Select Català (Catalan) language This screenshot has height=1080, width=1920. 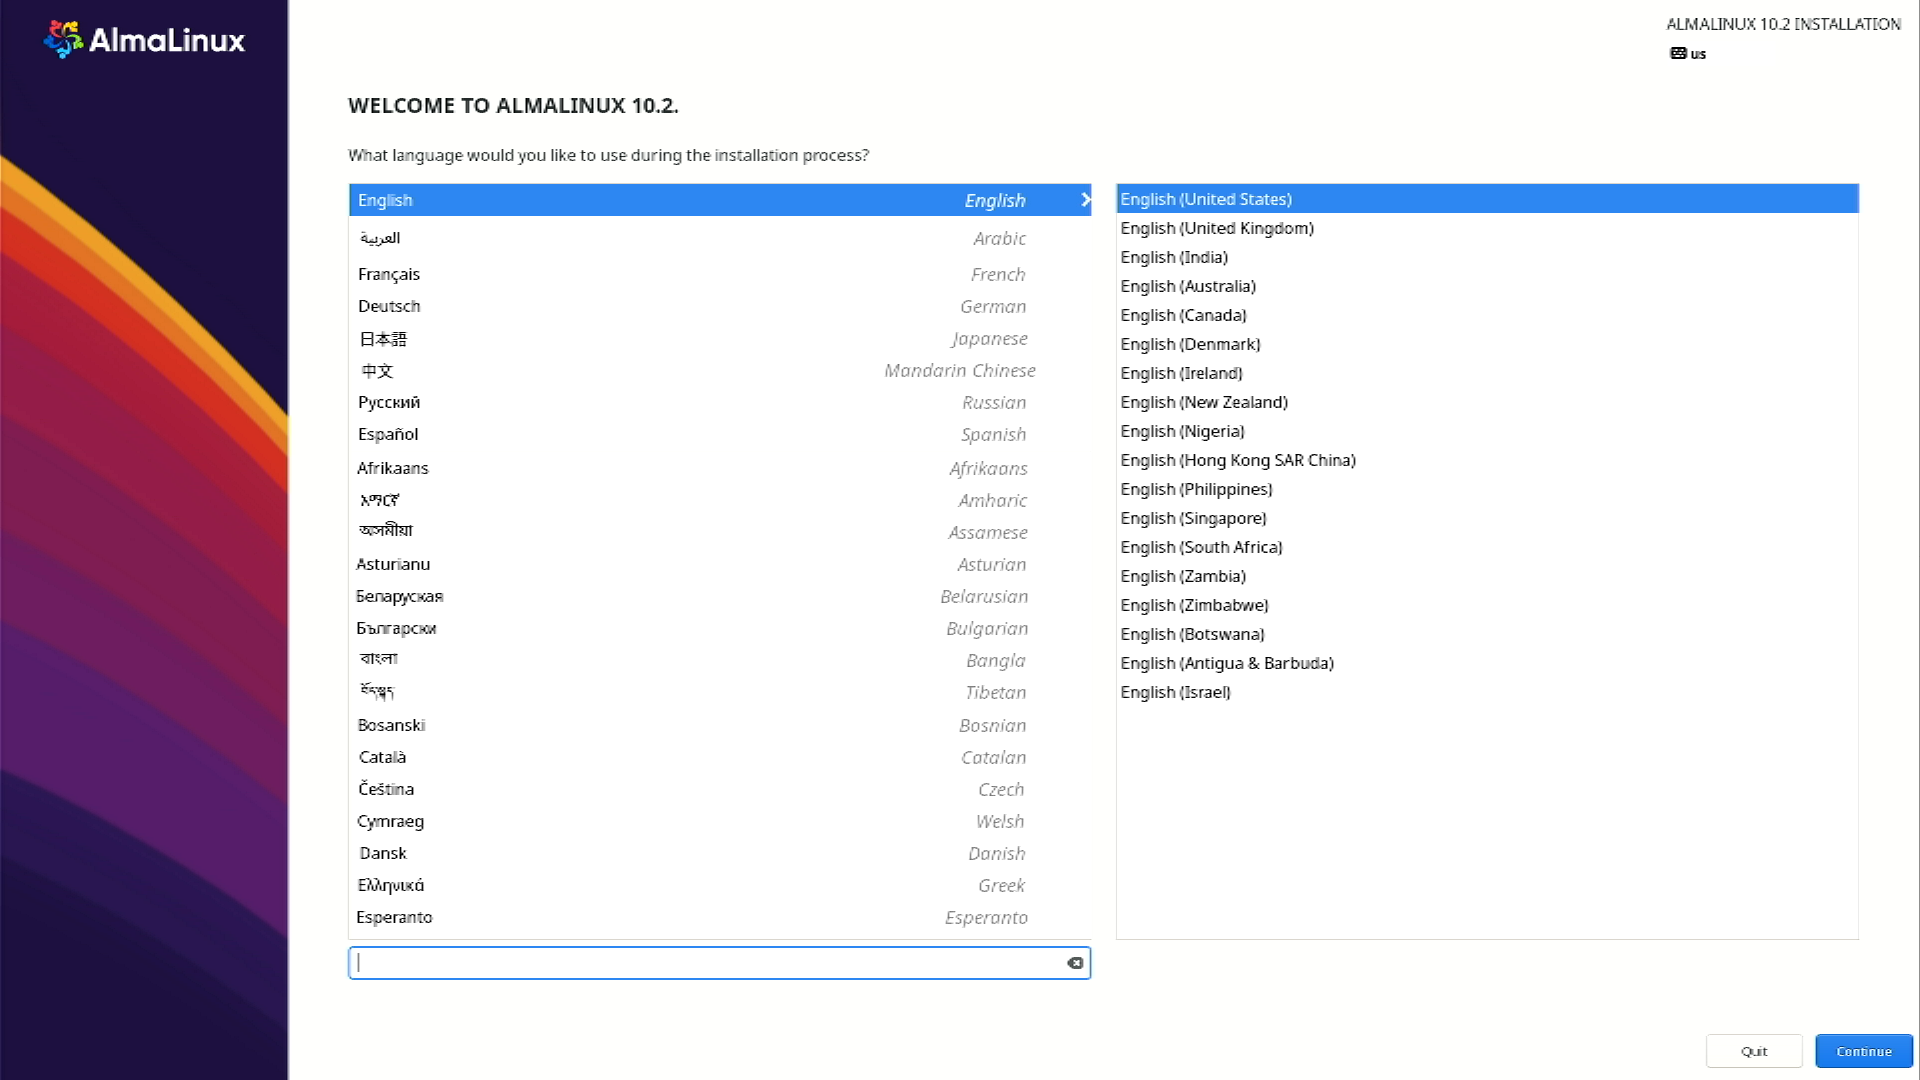coord(720,757)
